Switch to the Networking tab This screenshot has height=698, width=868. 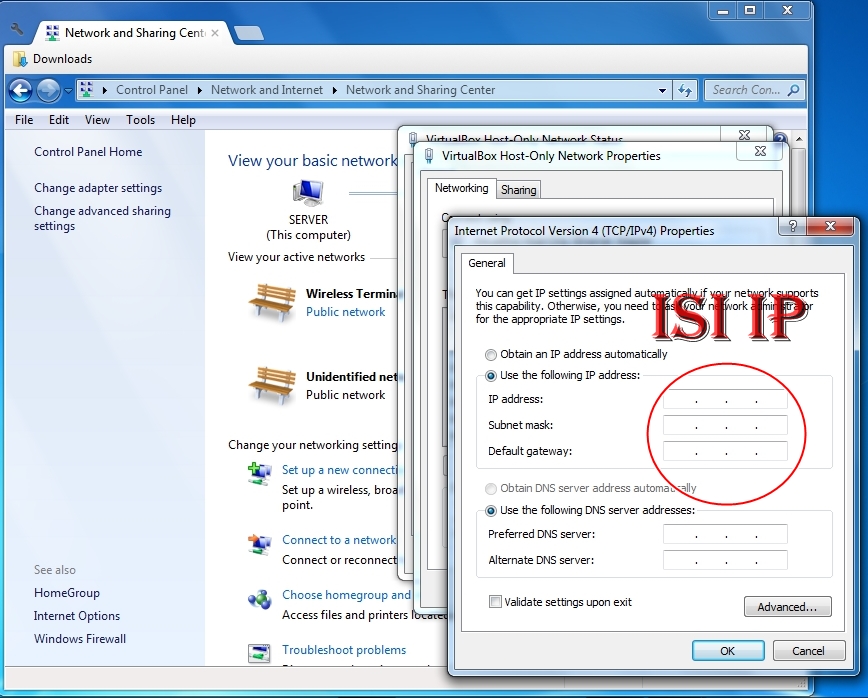(x=461, y=188)
